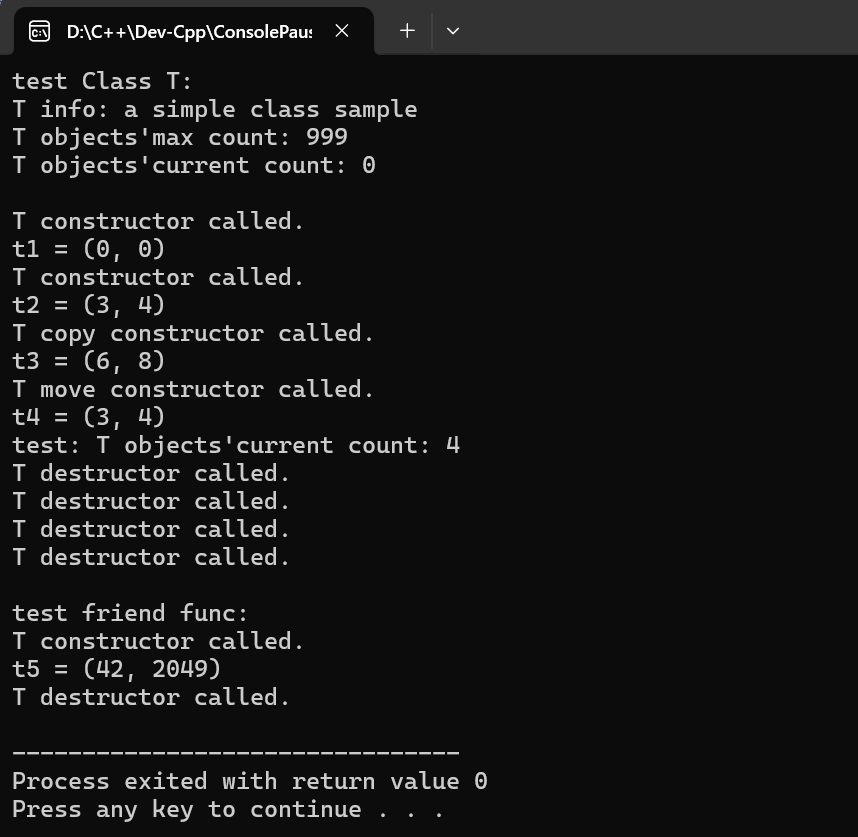Click the 'T info: a simple class sample' line
858x837 pixels.
point(215,109)
